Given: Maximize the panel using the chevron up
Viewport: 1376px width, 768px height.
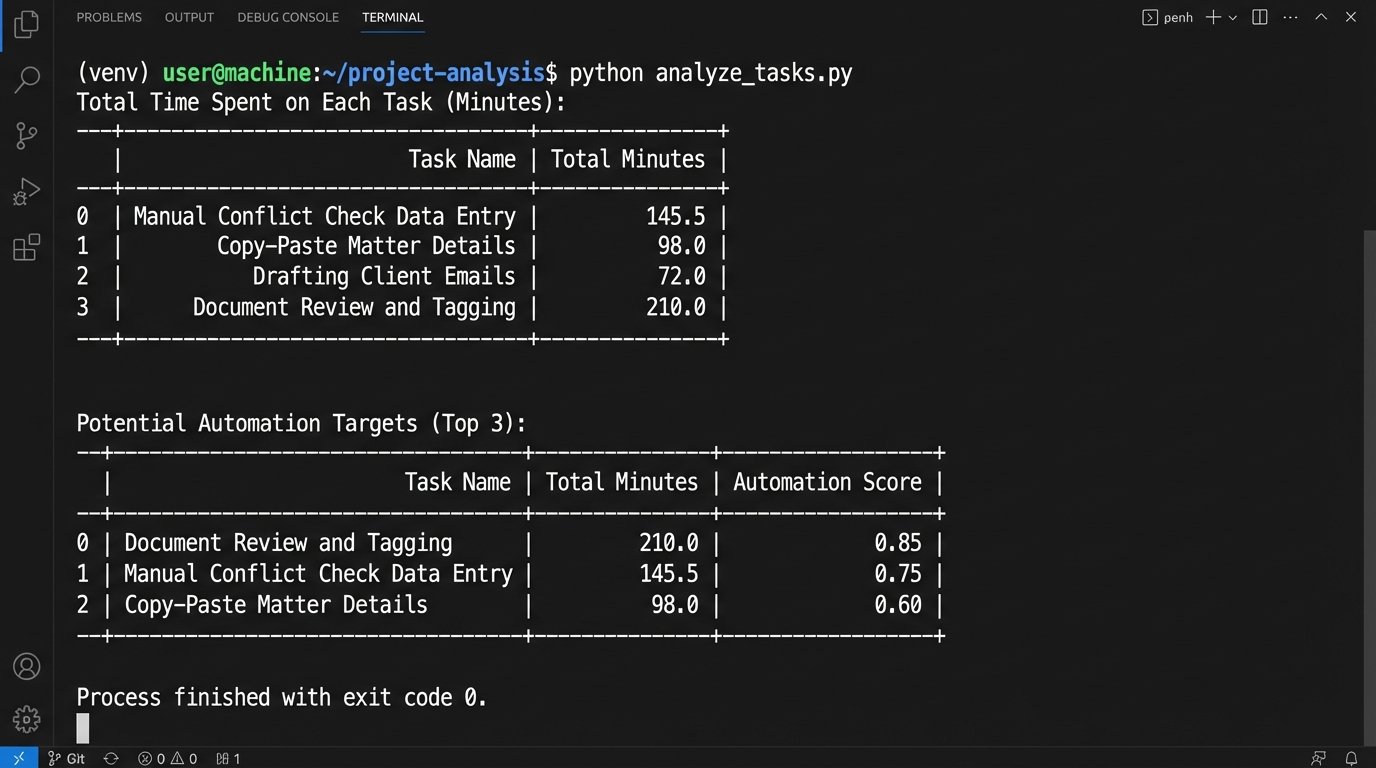Looking at the screenshot, I should [x=1321, y=17].
